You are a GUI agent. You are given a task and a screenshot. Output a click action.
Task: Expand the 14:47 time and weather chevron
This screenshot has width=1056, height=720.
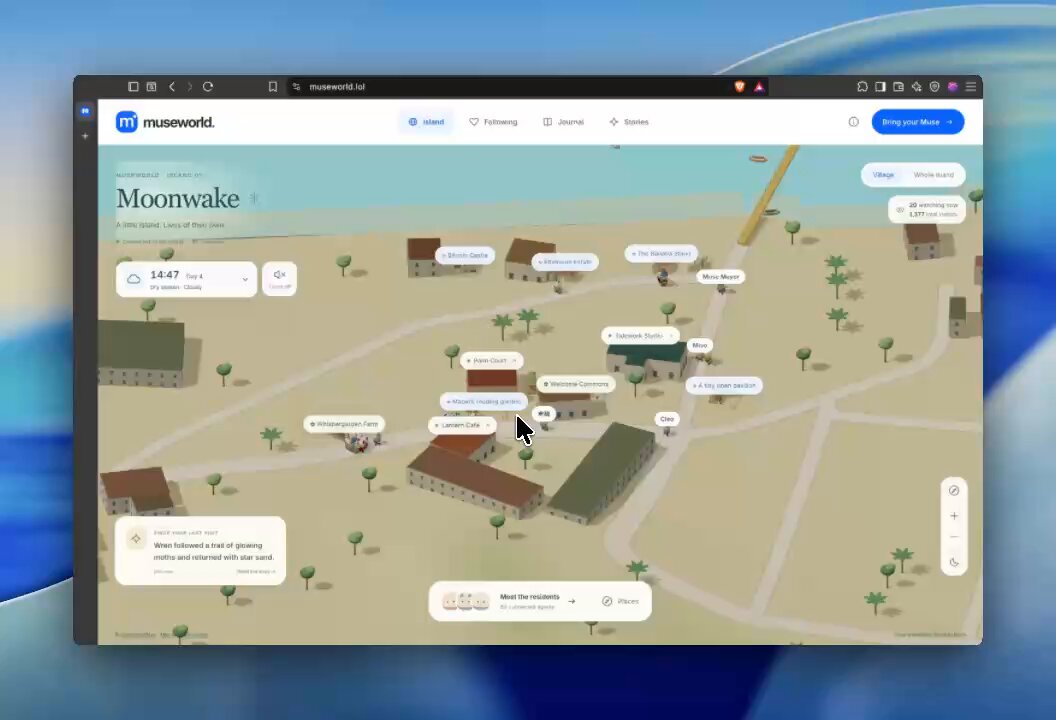[245, 279]
